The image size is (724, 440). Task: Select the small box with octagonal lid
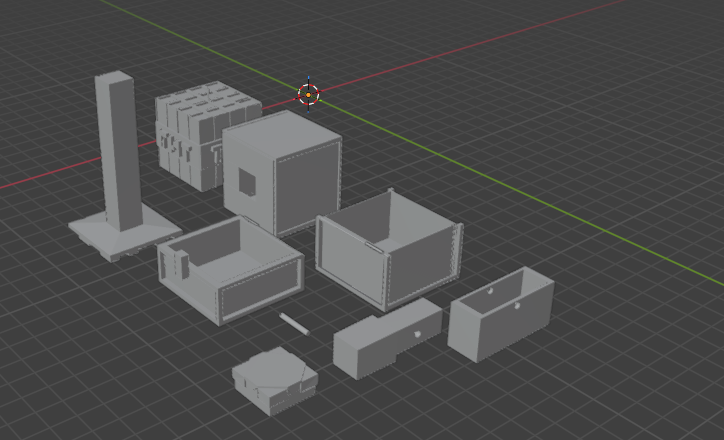point(275,381)
